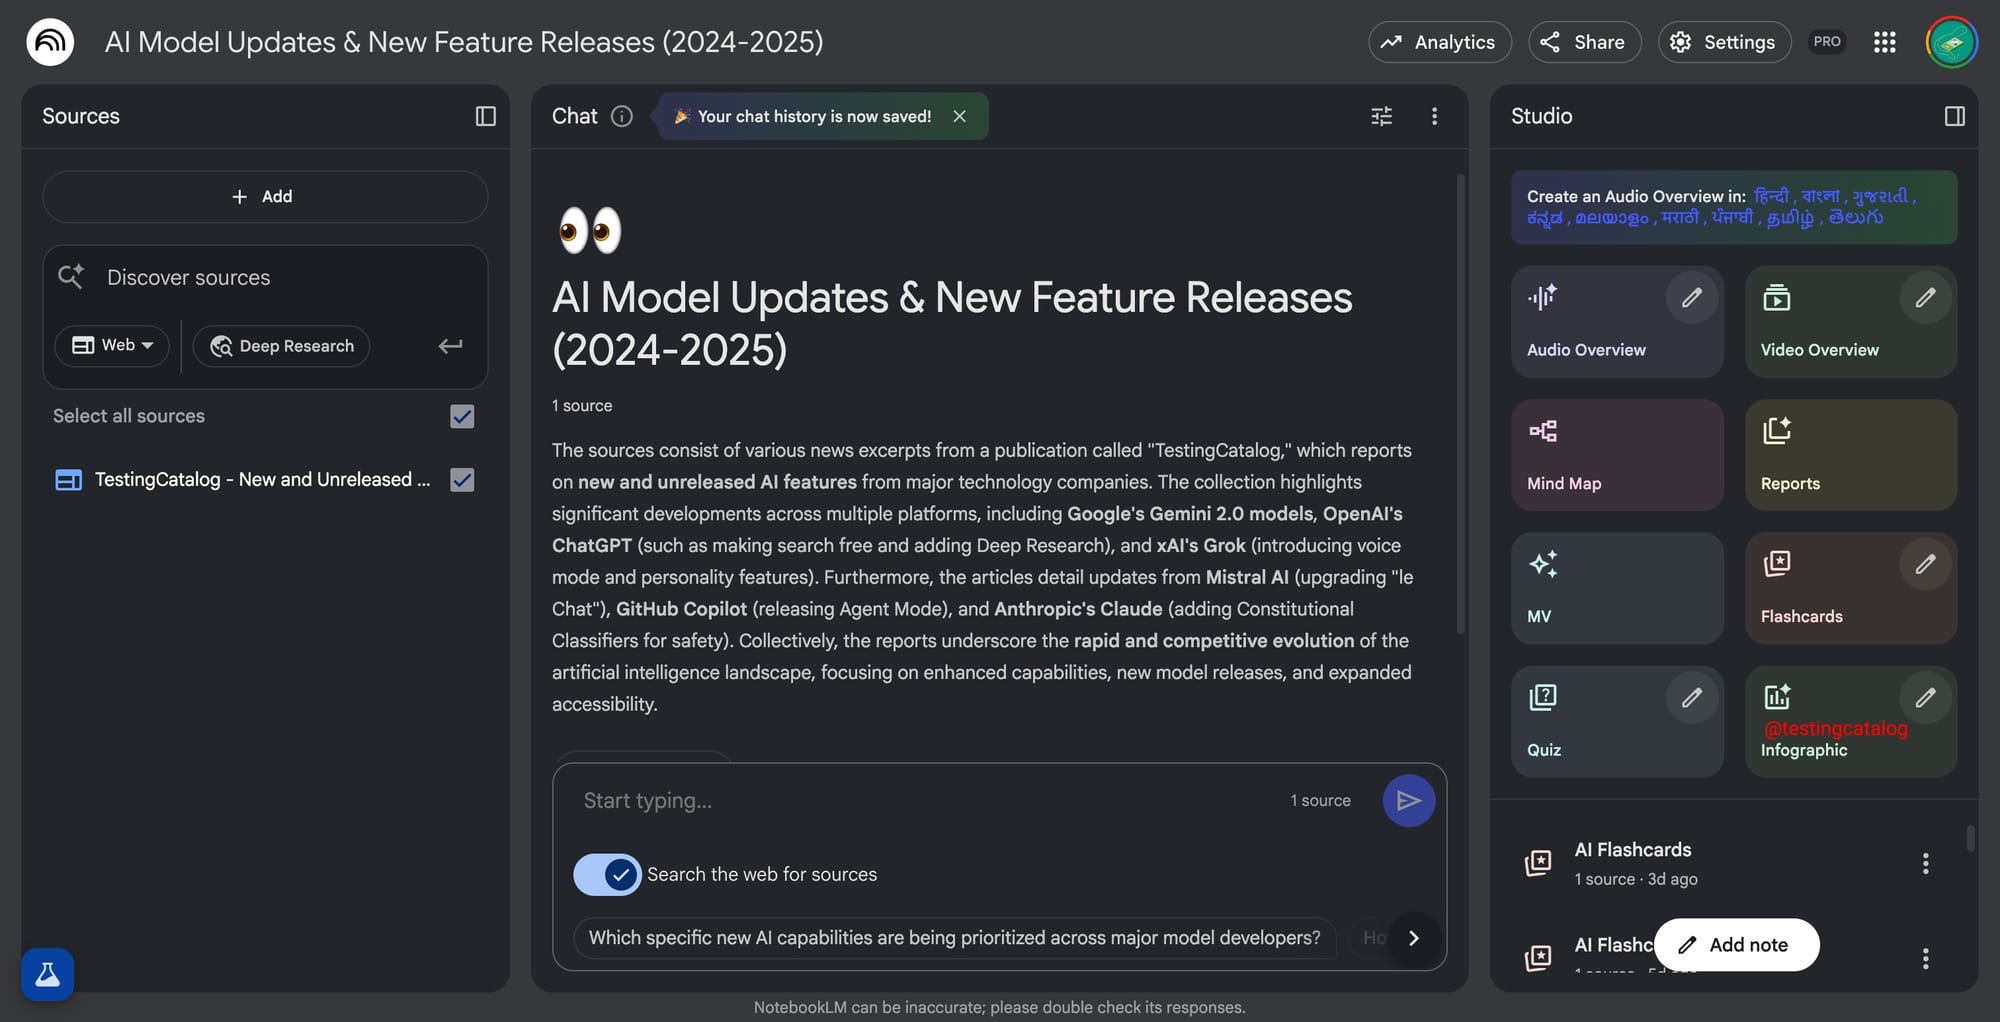The height and width of the screenshot is (1022, 2000).
Task: Disable Search the web for sources
Action: 607,874
